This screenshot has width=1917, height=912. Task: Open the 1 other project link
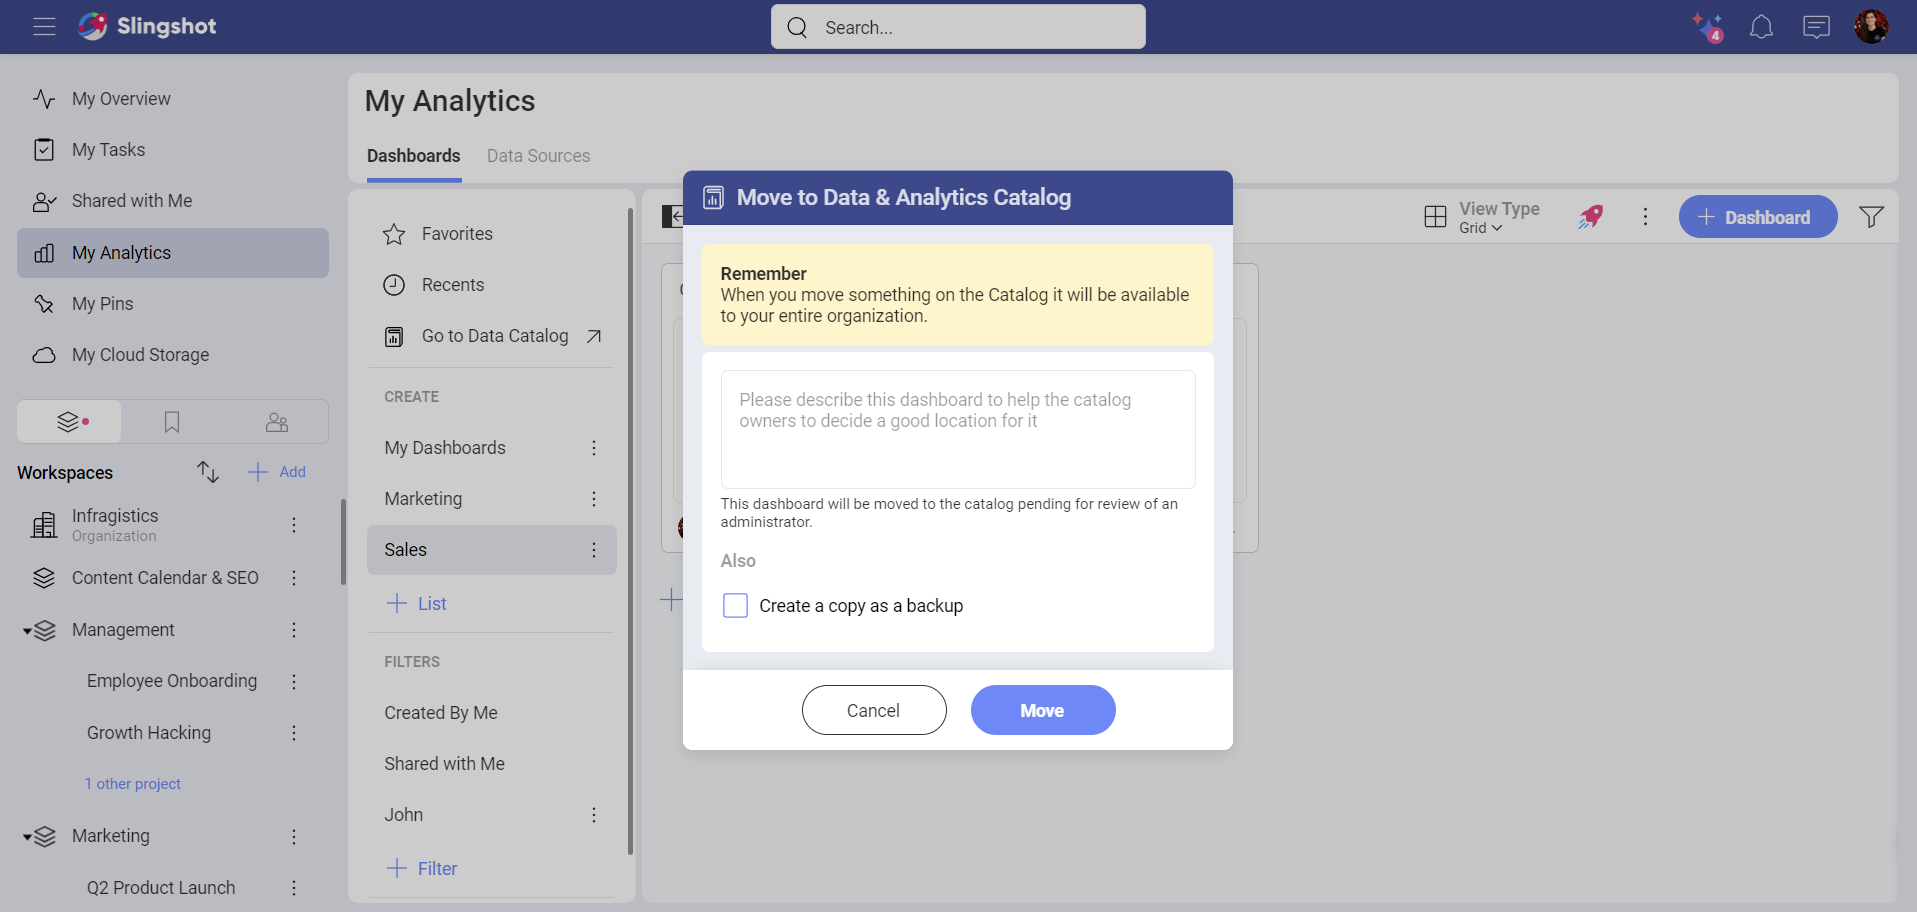pos(133,784)
